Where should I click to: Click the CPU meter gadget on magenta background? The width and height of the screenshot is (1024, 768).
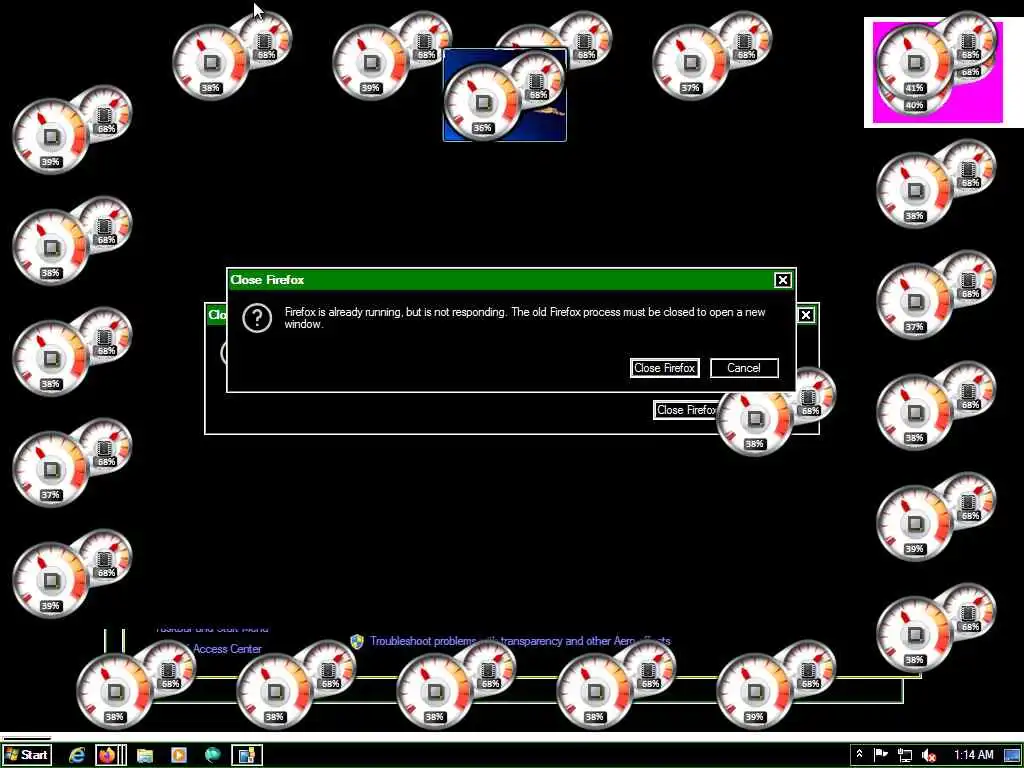pyautogui.click(x=915, y=62)
